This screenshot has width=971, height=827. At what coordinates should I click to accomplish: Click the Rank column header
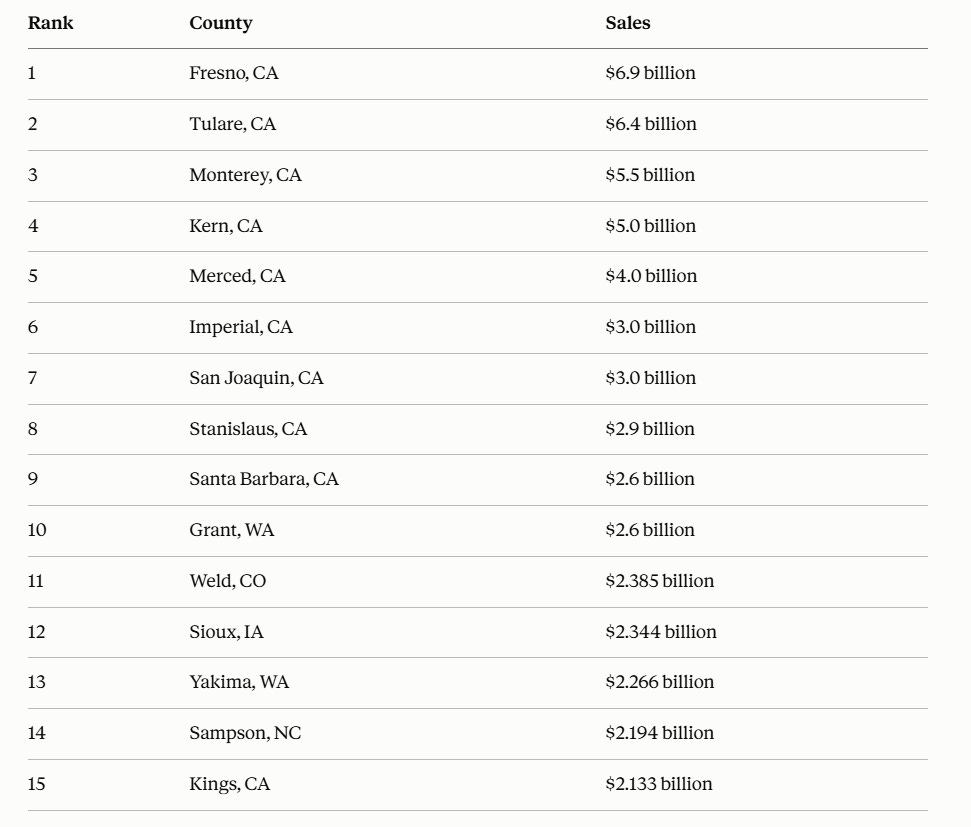[x=50, y=23]
